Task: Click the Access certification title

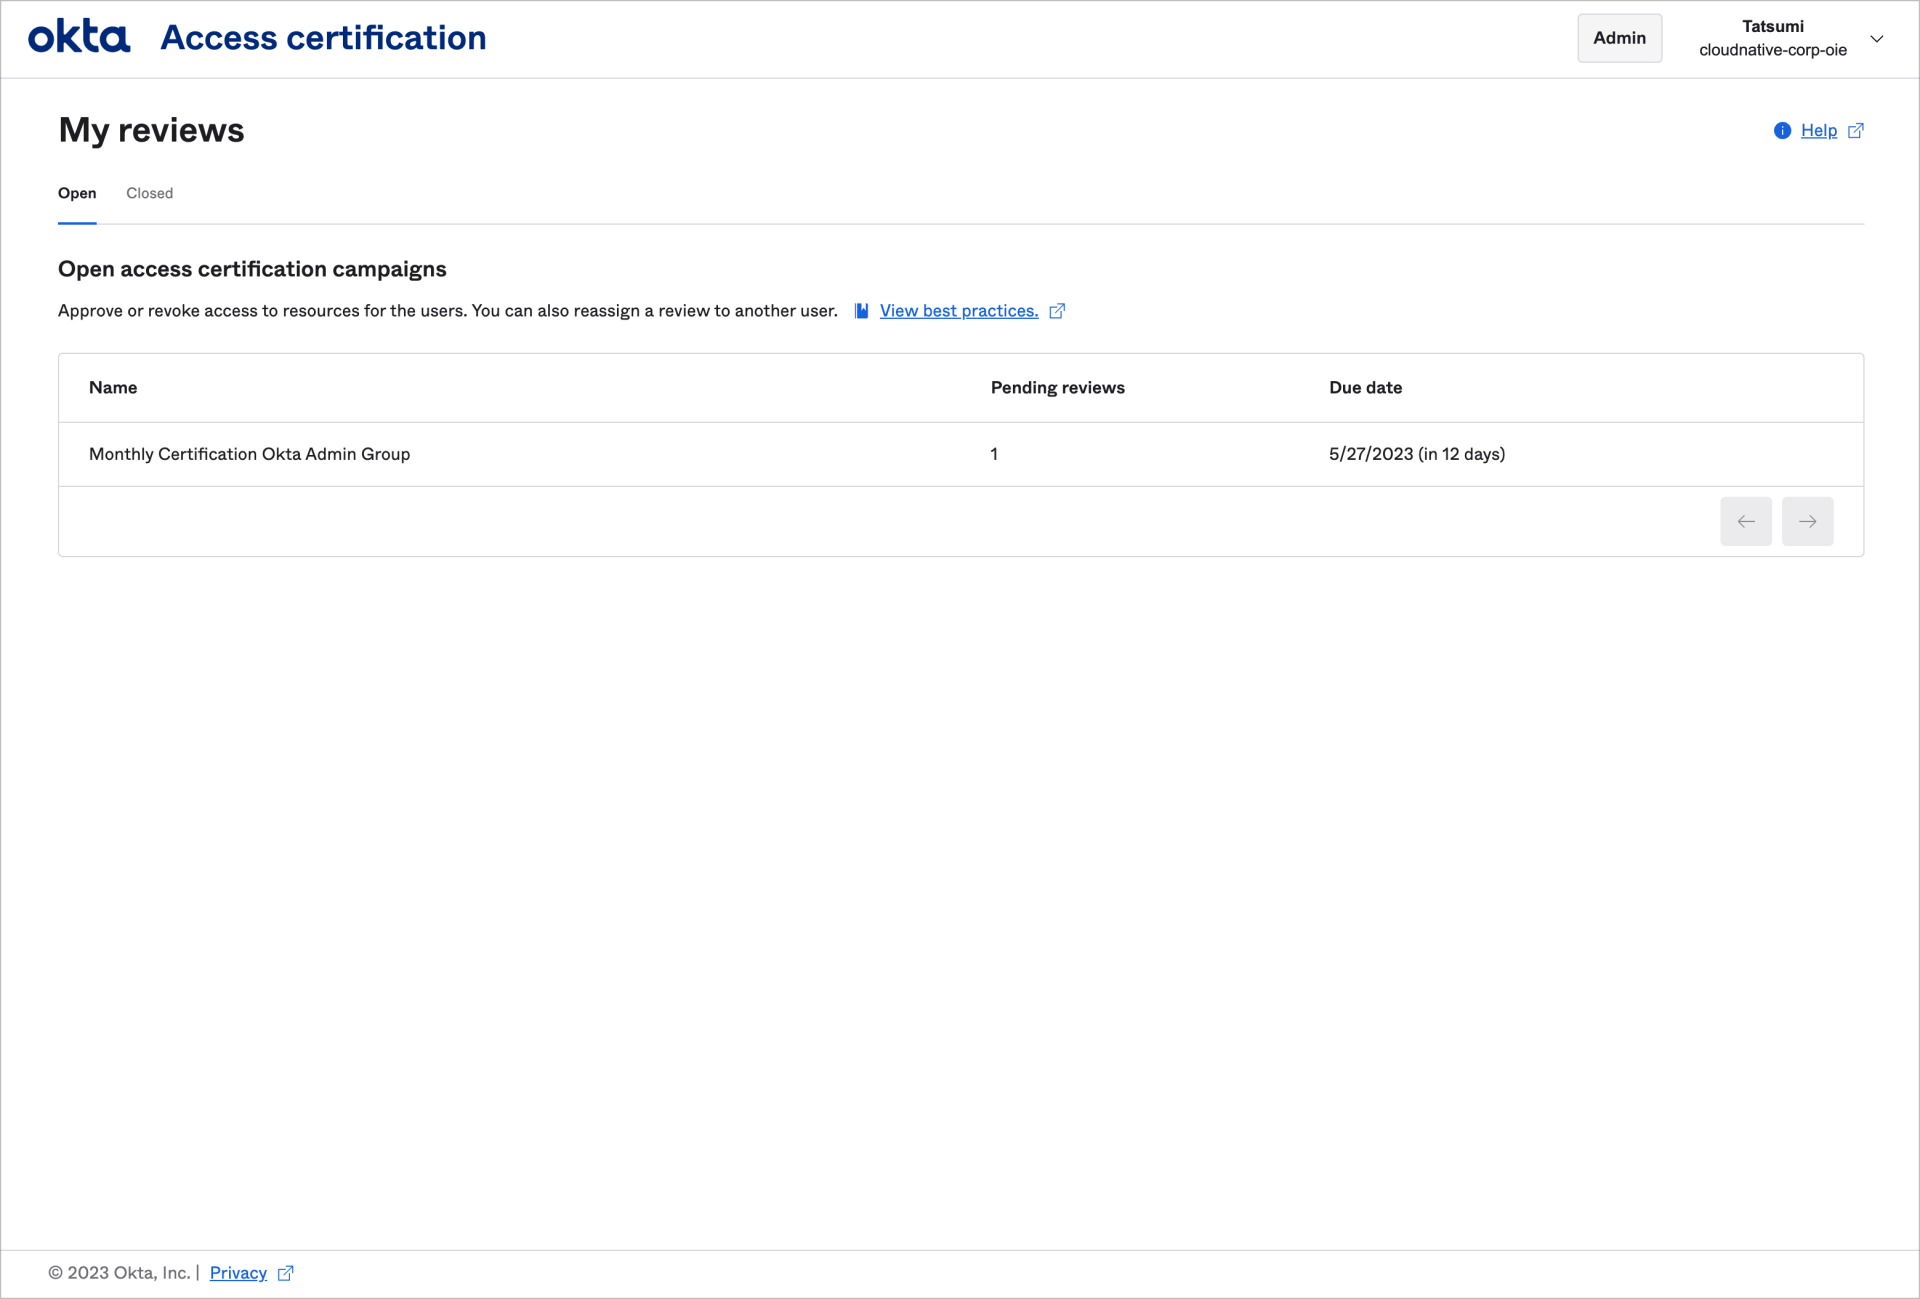Action: 323,37
